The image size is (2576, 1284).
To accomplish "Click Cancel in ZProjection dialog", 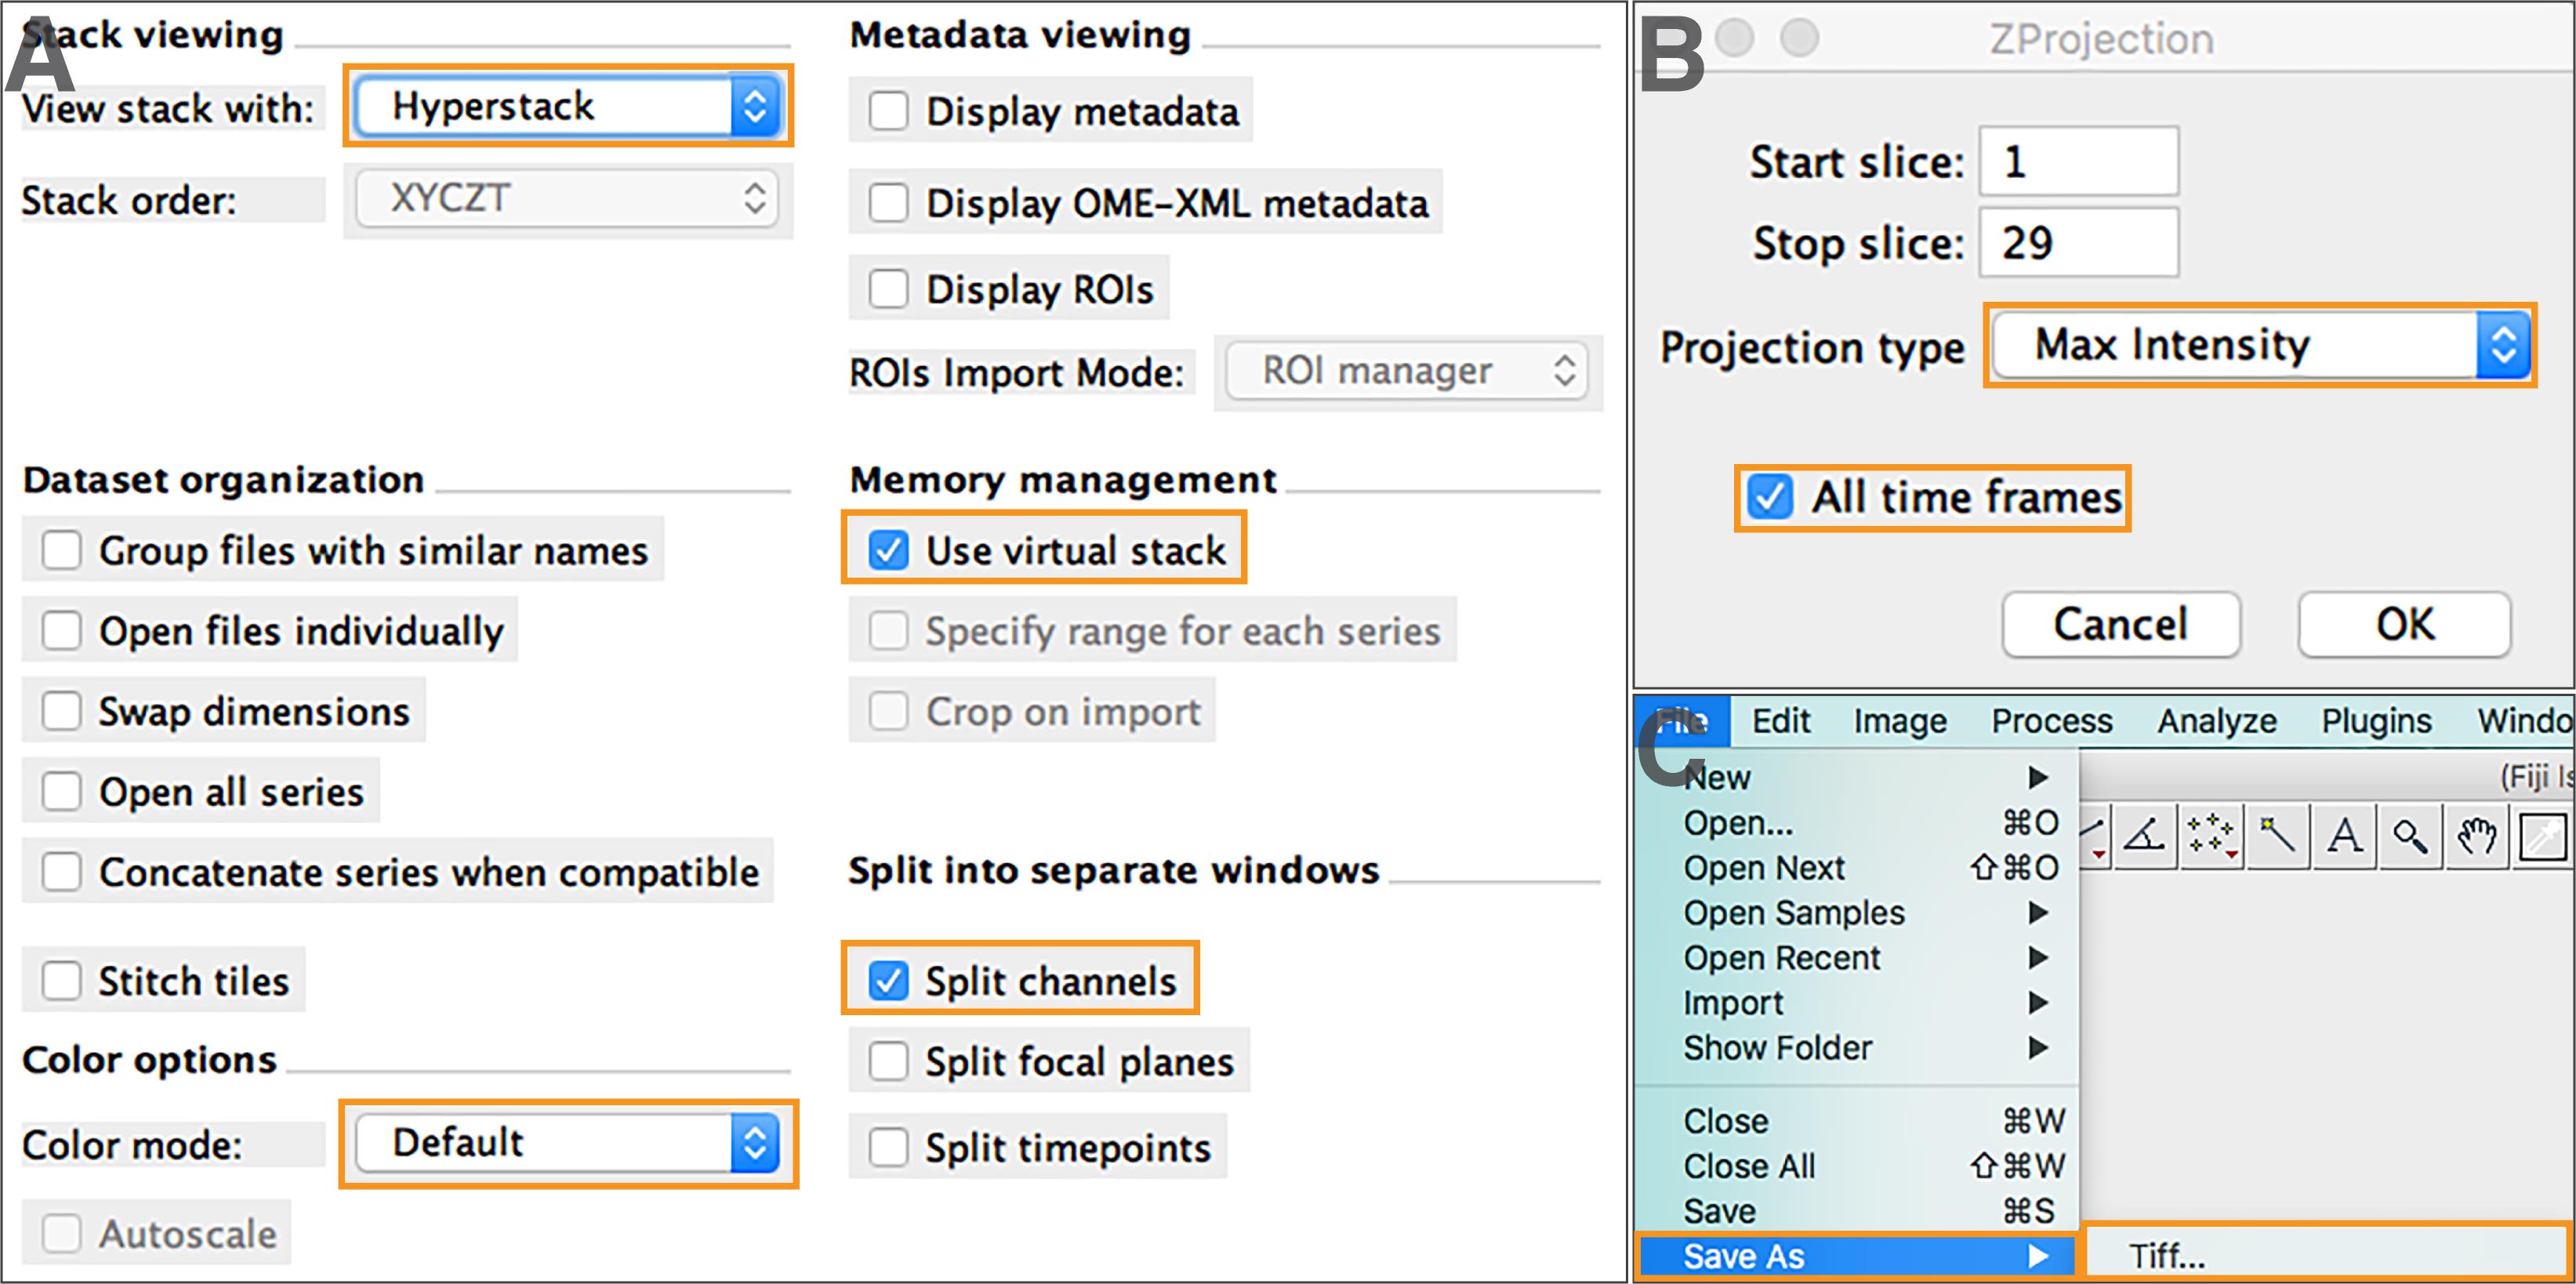I will (x=2120, y=624).
